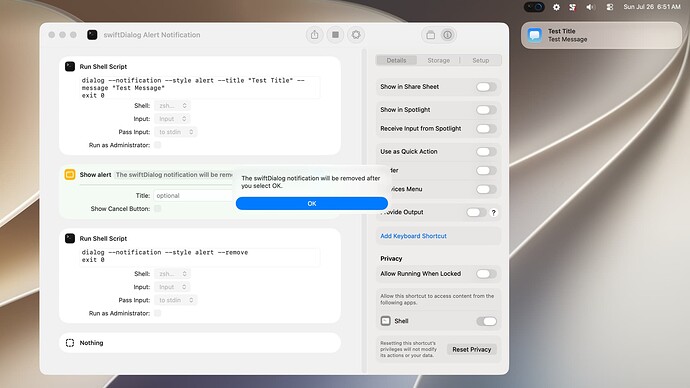Open the Provide Output help question mark
Image resolution: width=690 pixels, height=388 pixels.
494,212
